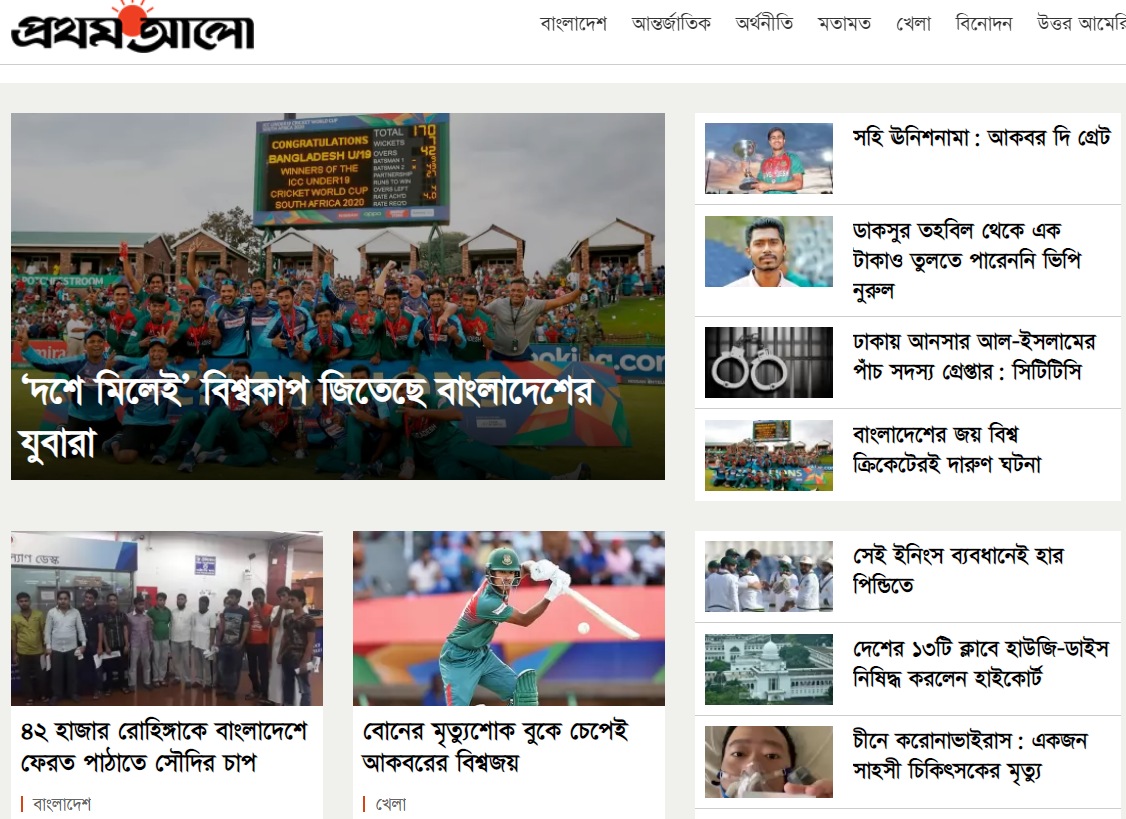Click the batsman photo of আকবর
1126x819 pixels.
click(508, 618)
